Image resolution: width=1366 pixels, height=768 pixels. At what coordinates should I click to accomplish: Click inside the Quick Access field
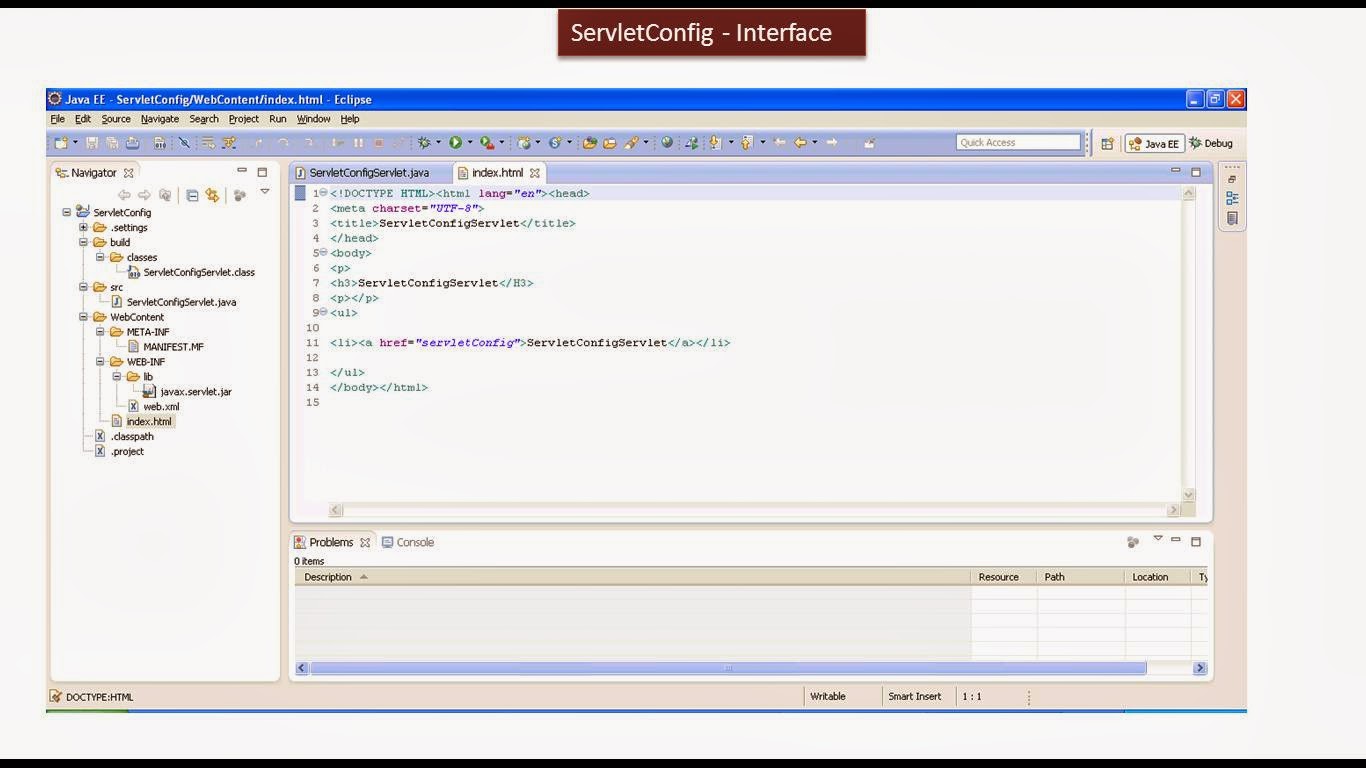point(1018,141)
